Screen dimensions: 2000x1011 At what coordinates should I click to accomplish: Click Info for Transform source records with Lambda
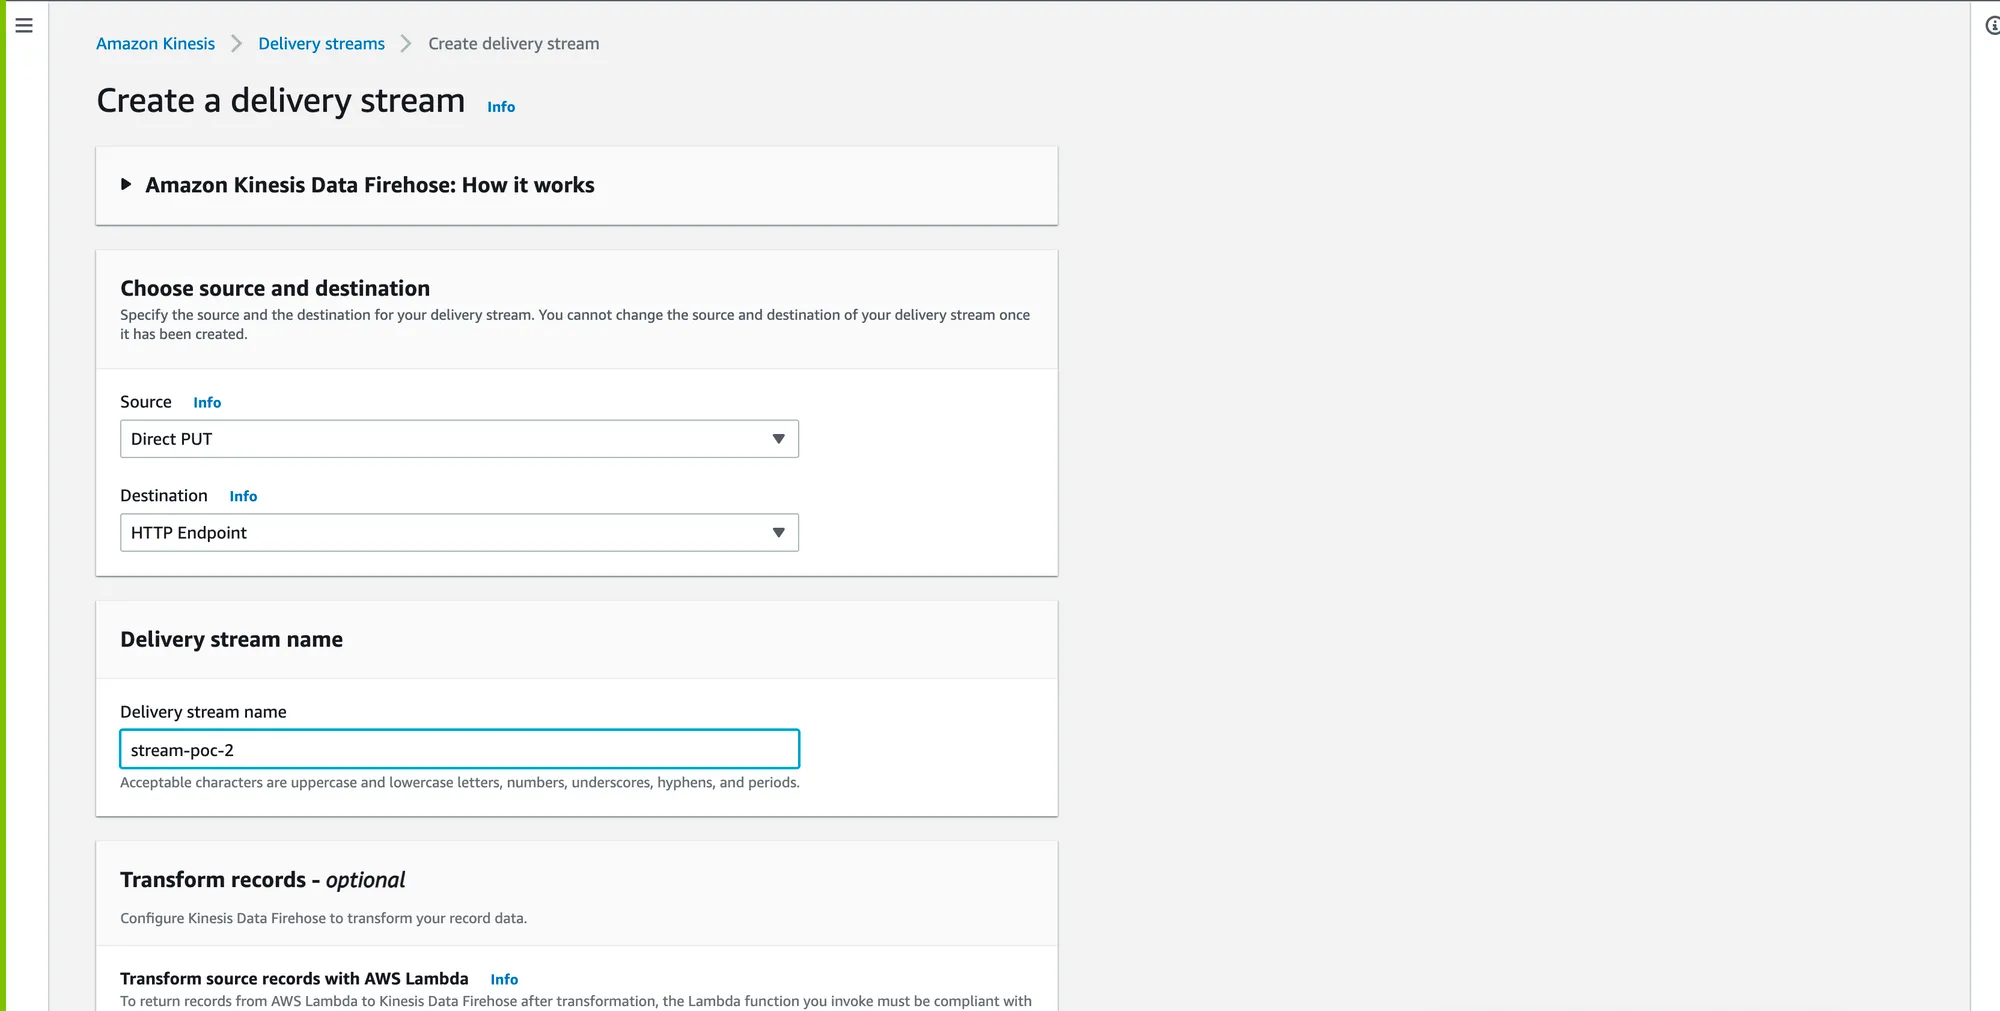(504, 980)
